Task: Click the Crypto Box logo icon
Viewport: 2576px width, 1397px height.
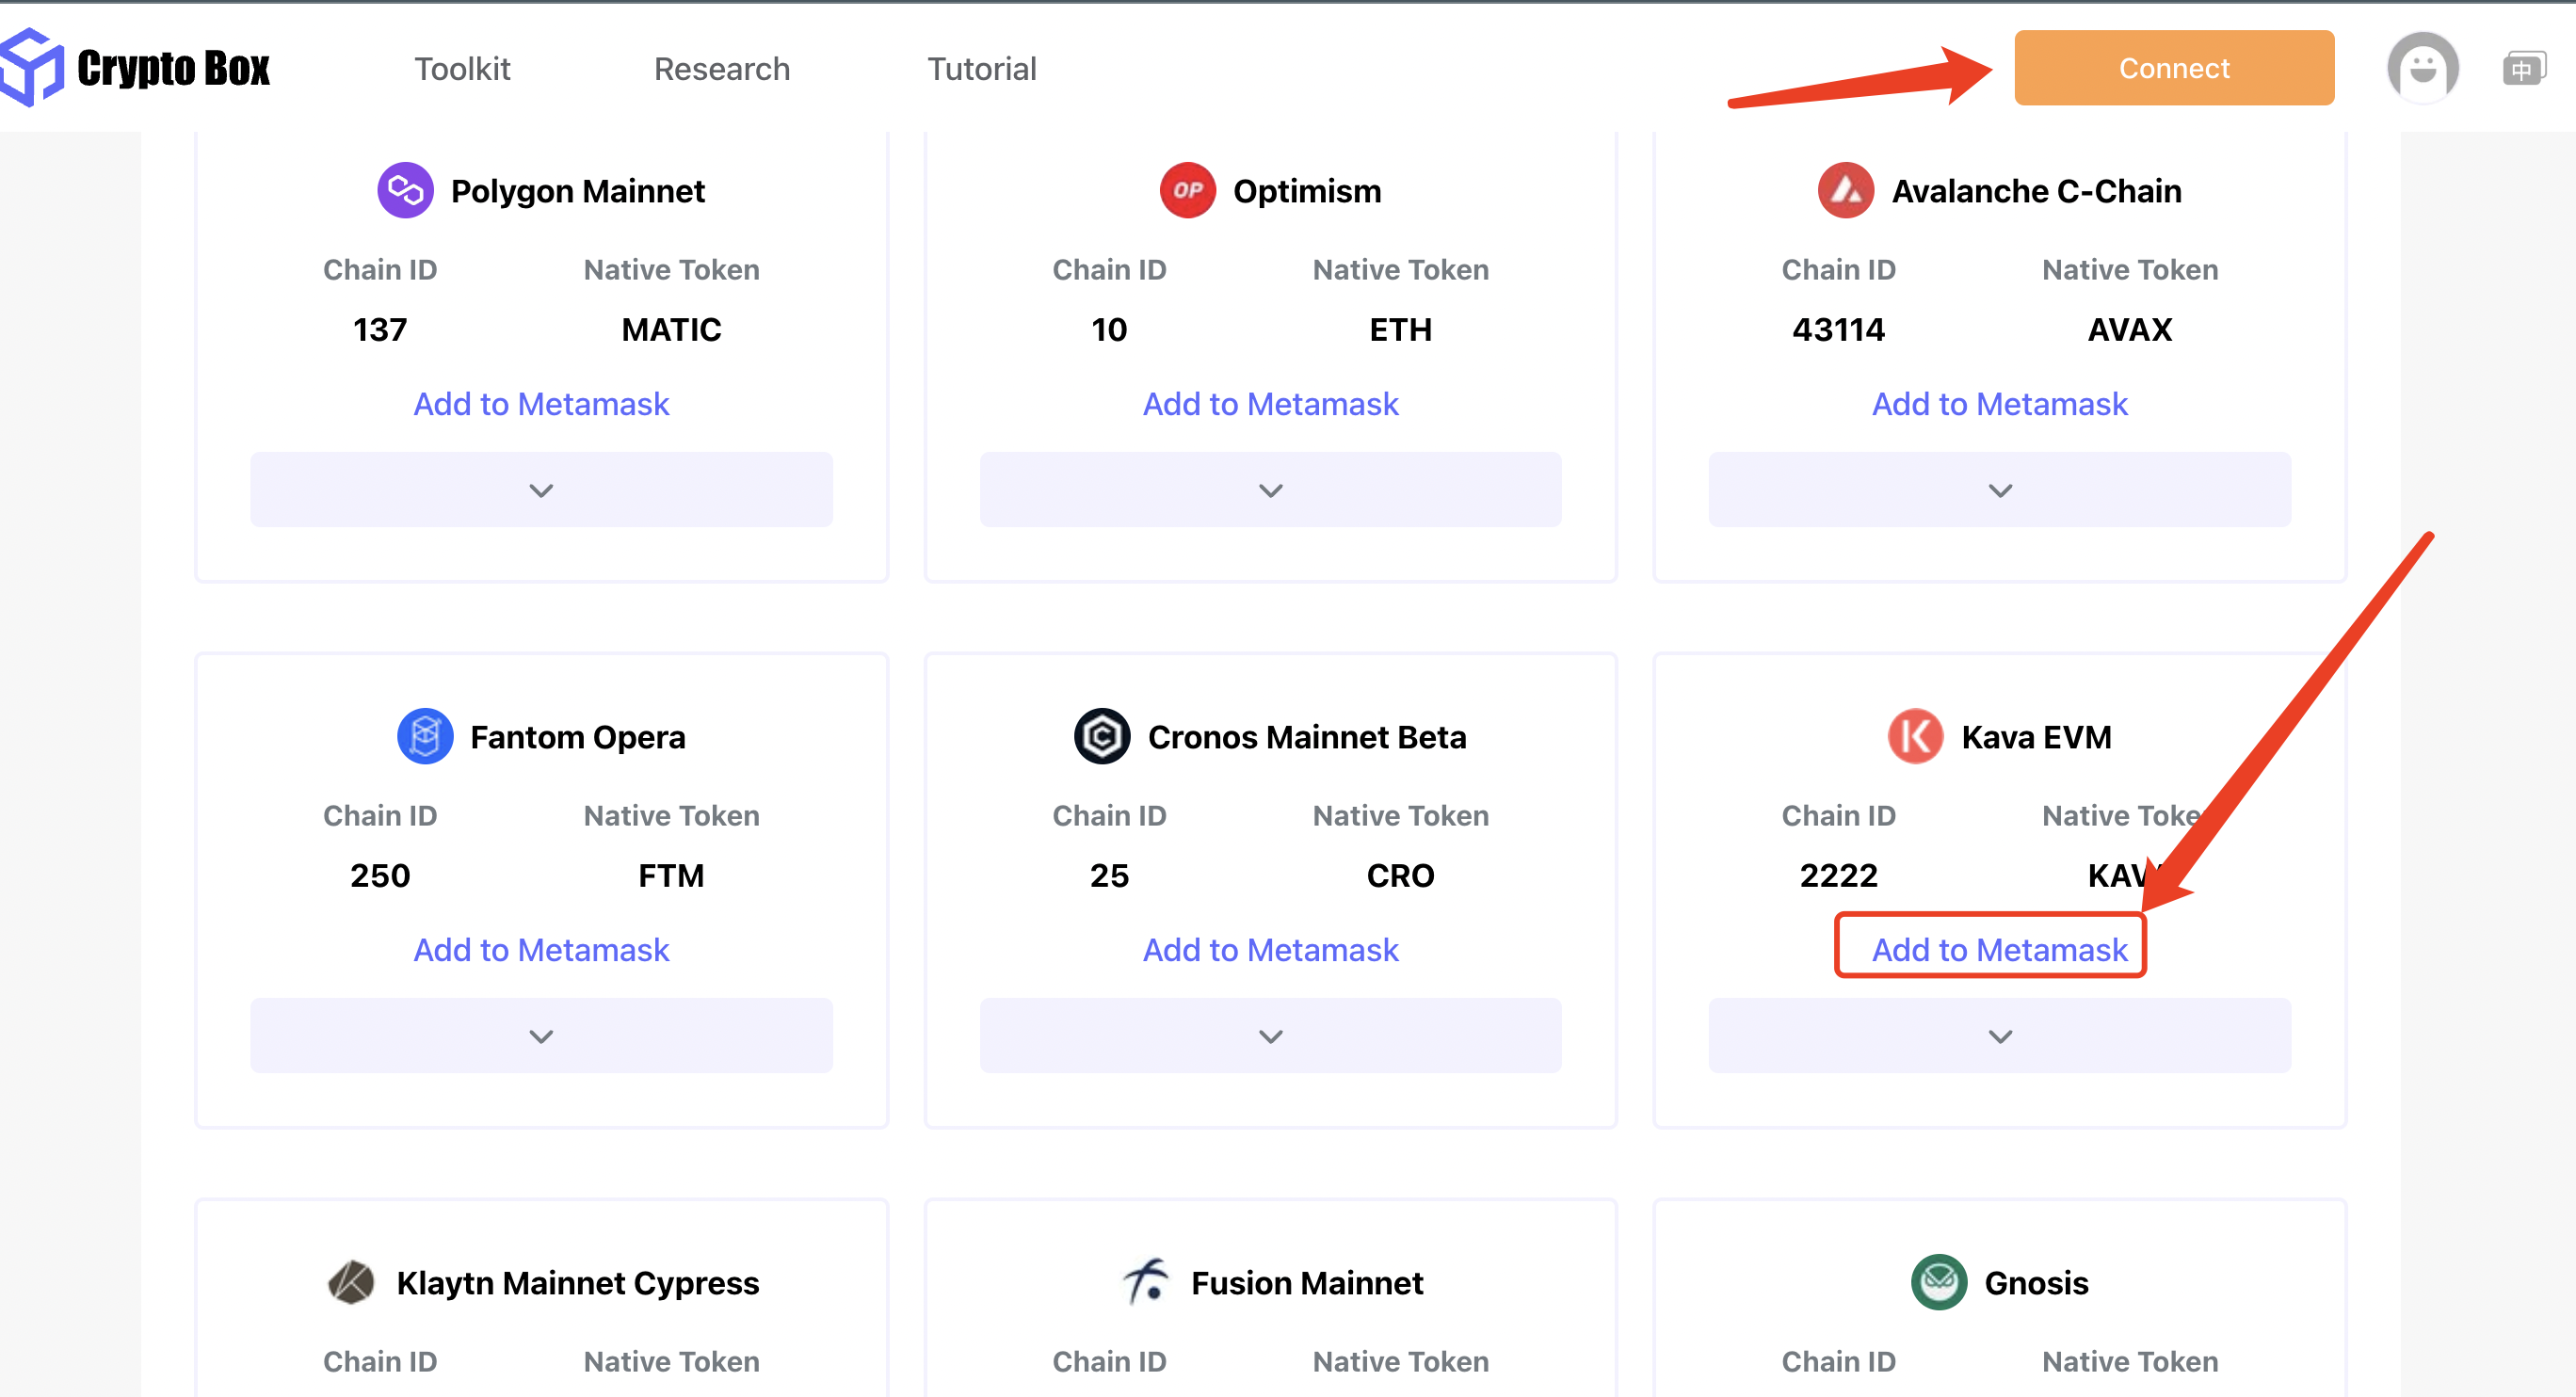Action: click(x=30, y=67)
